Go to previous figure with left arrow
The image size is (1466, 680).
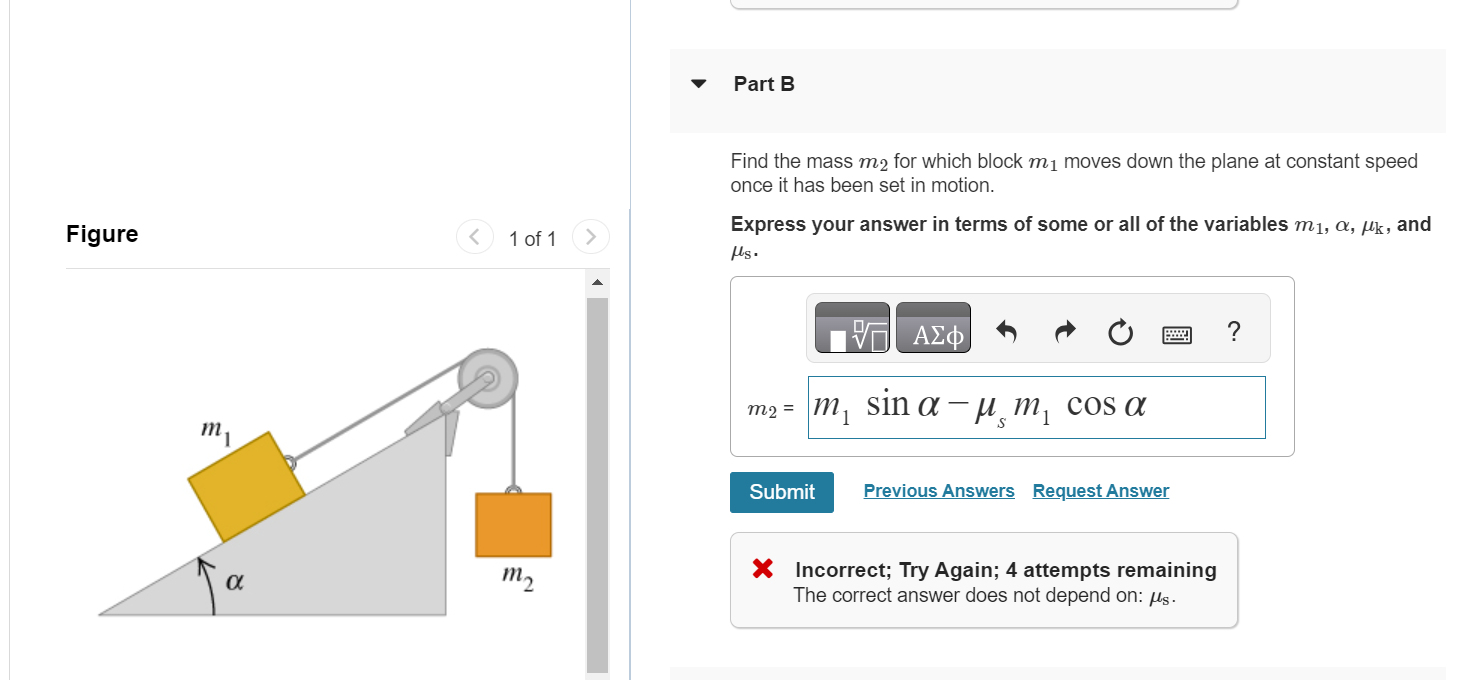point(475,237)
